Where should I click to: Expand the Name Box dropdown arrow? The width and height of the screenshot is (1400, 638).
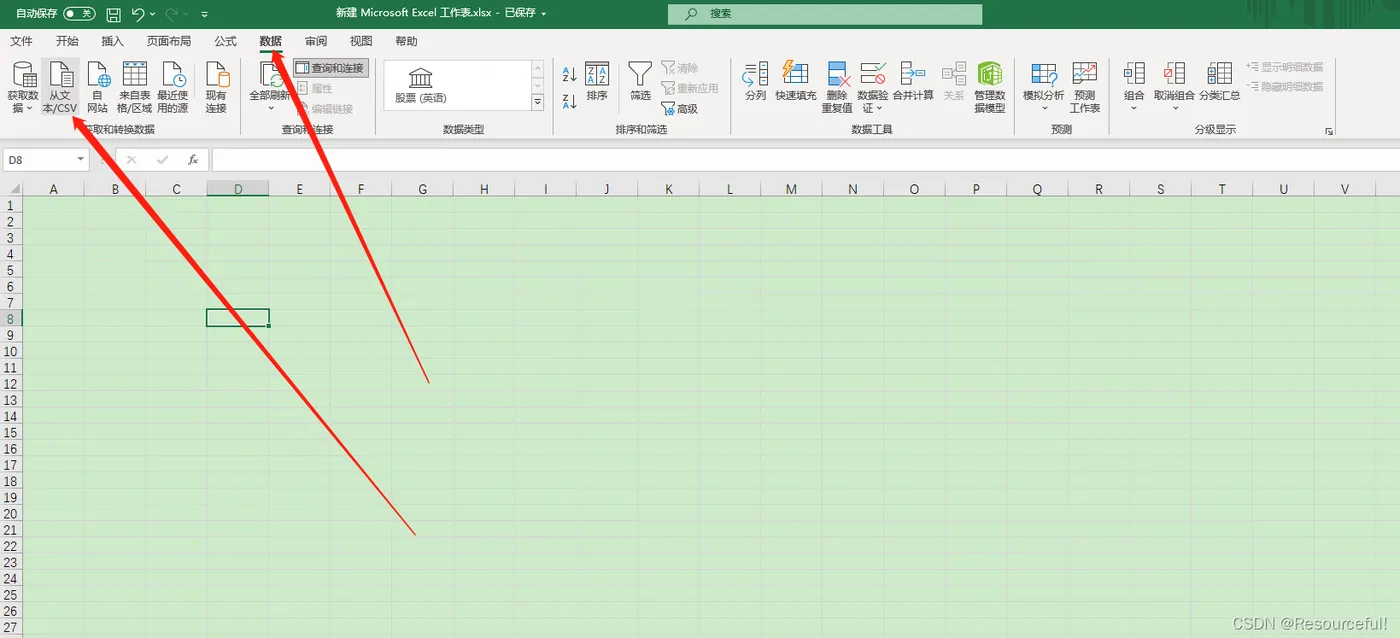click(81, 160)
